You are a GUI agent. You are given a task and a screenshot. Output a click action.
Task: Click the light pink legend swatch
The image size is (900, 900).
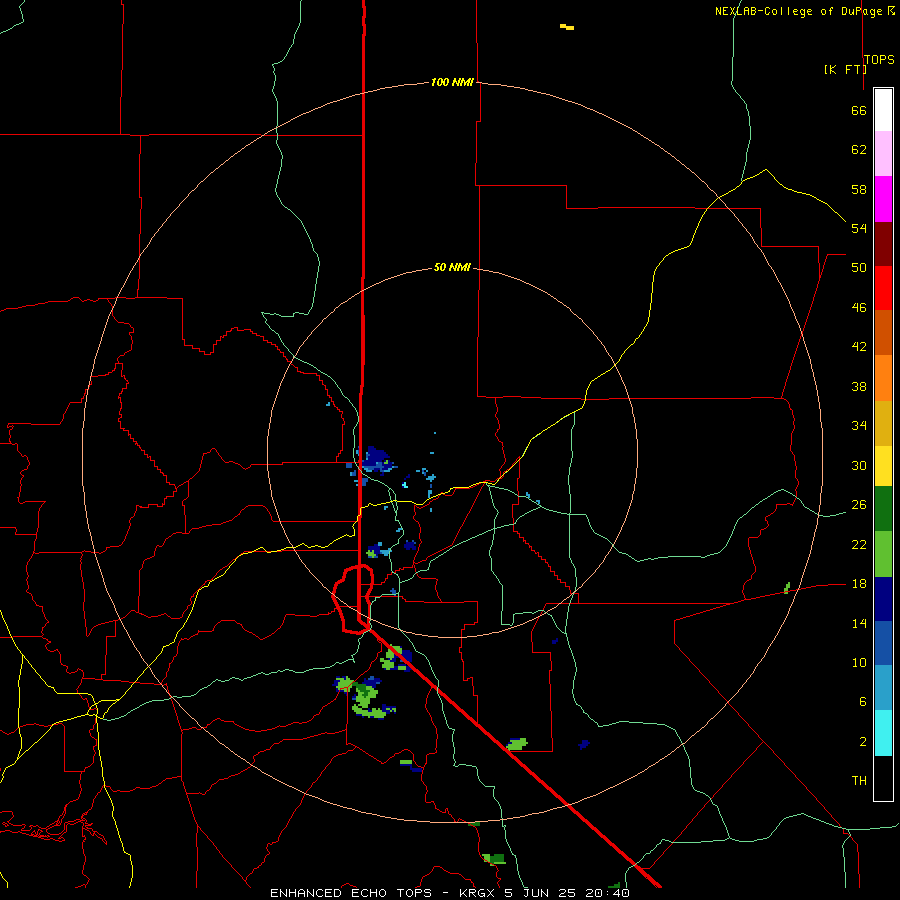pyautogui.click(x=883, y=153)
